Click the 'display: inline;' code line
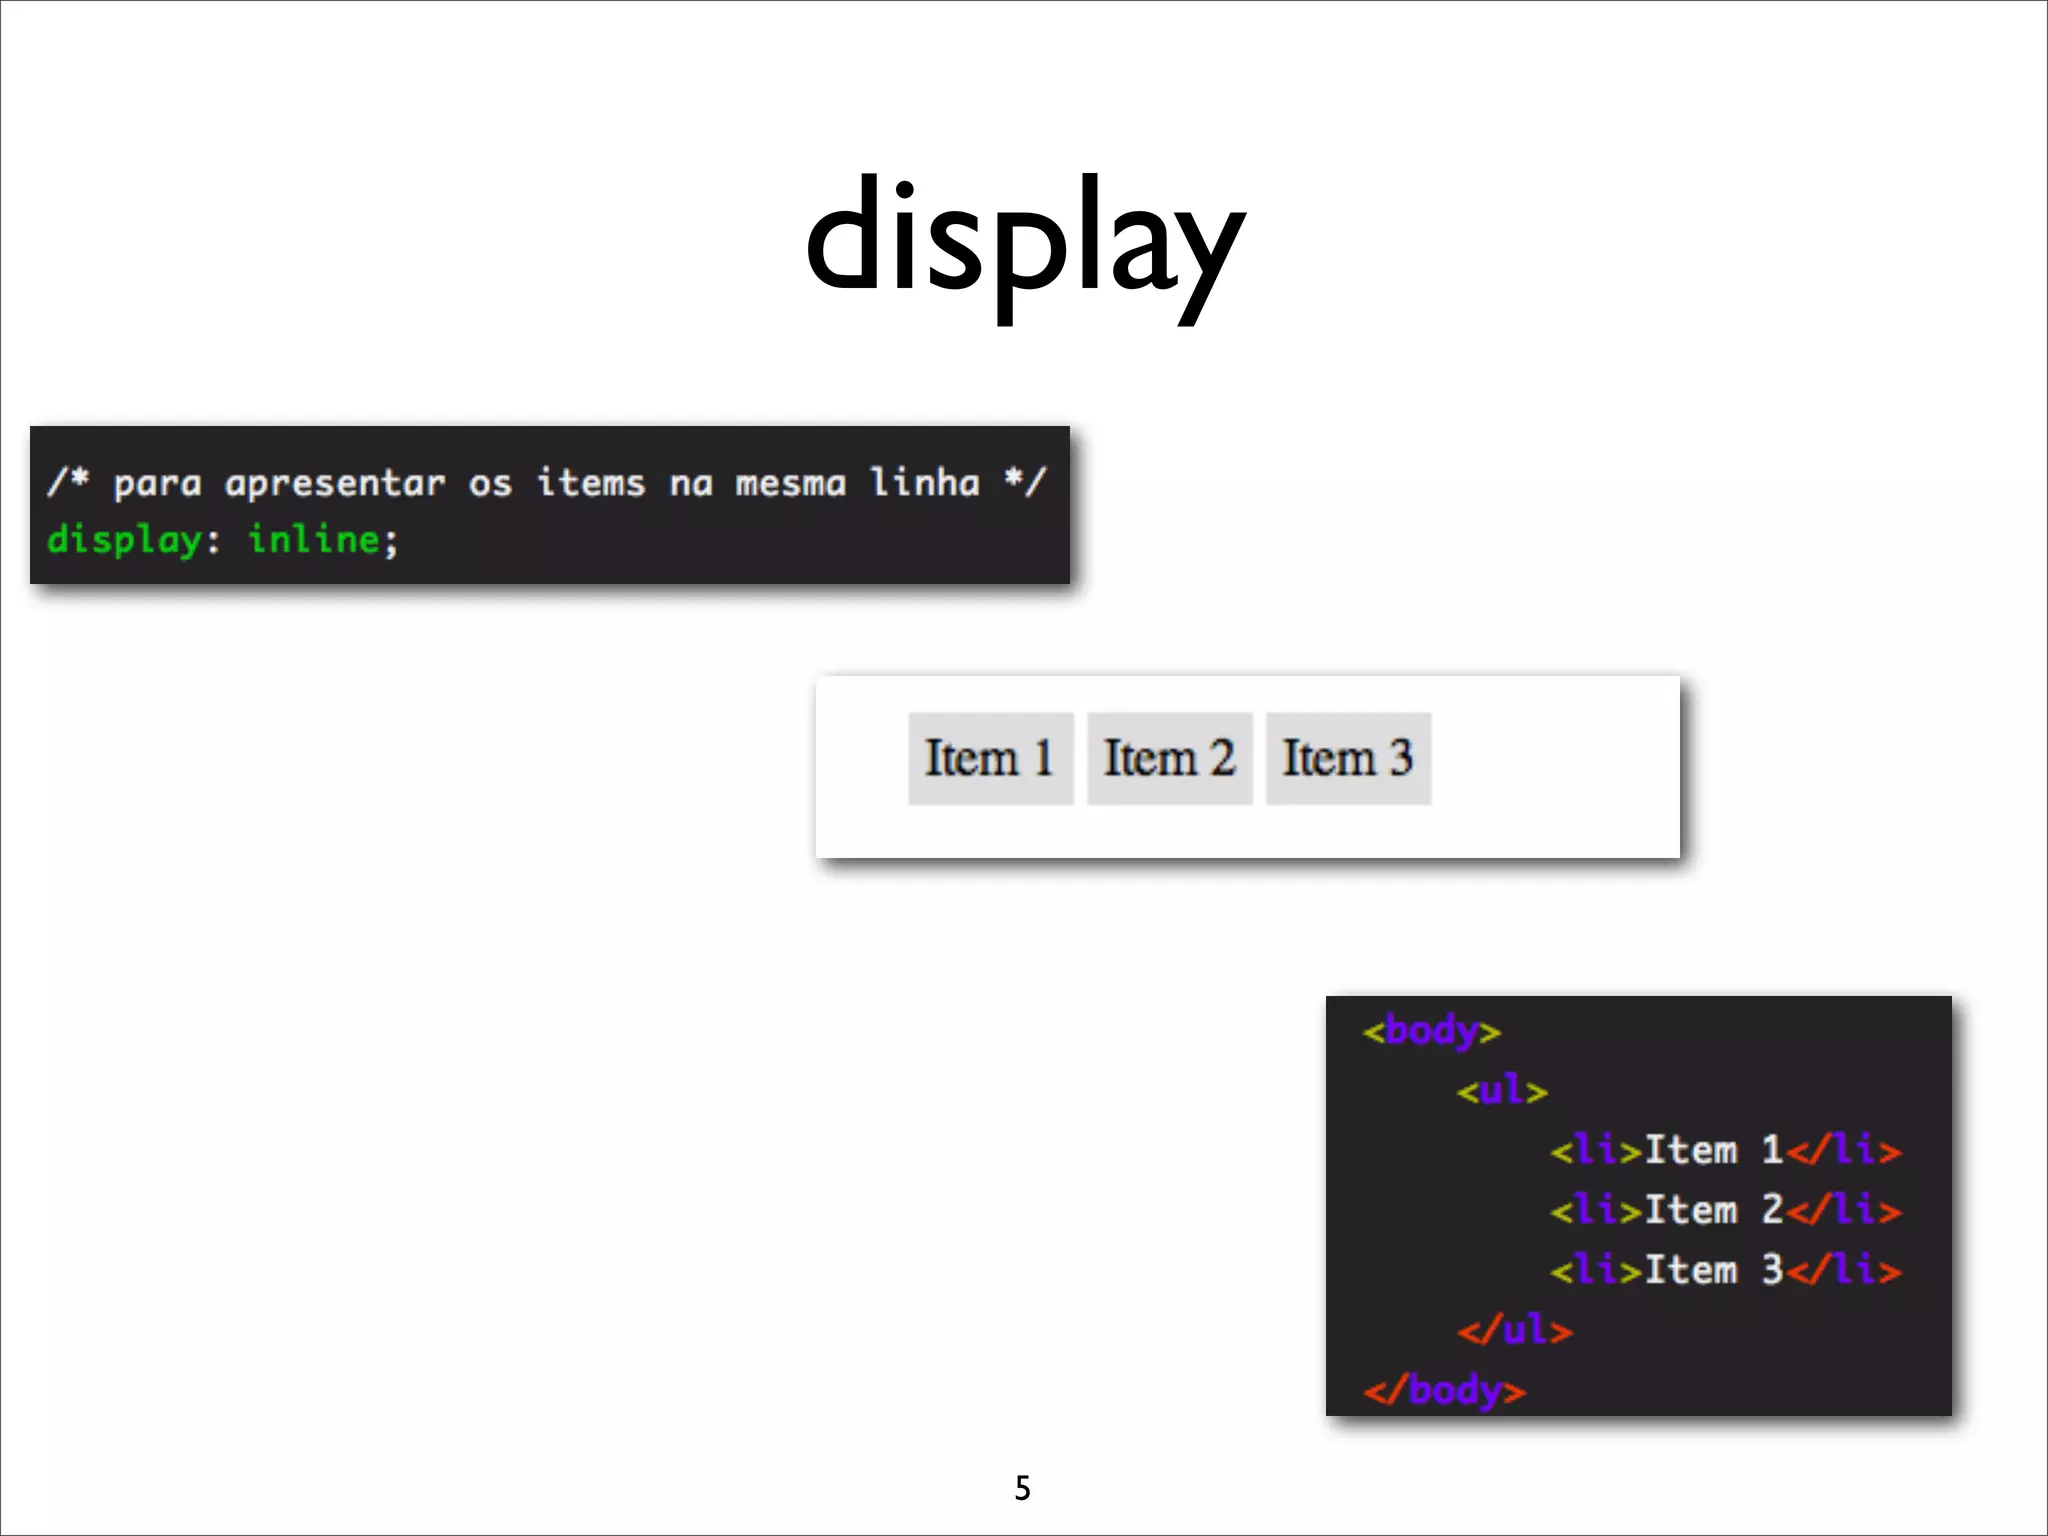 (x=223, y=540)
